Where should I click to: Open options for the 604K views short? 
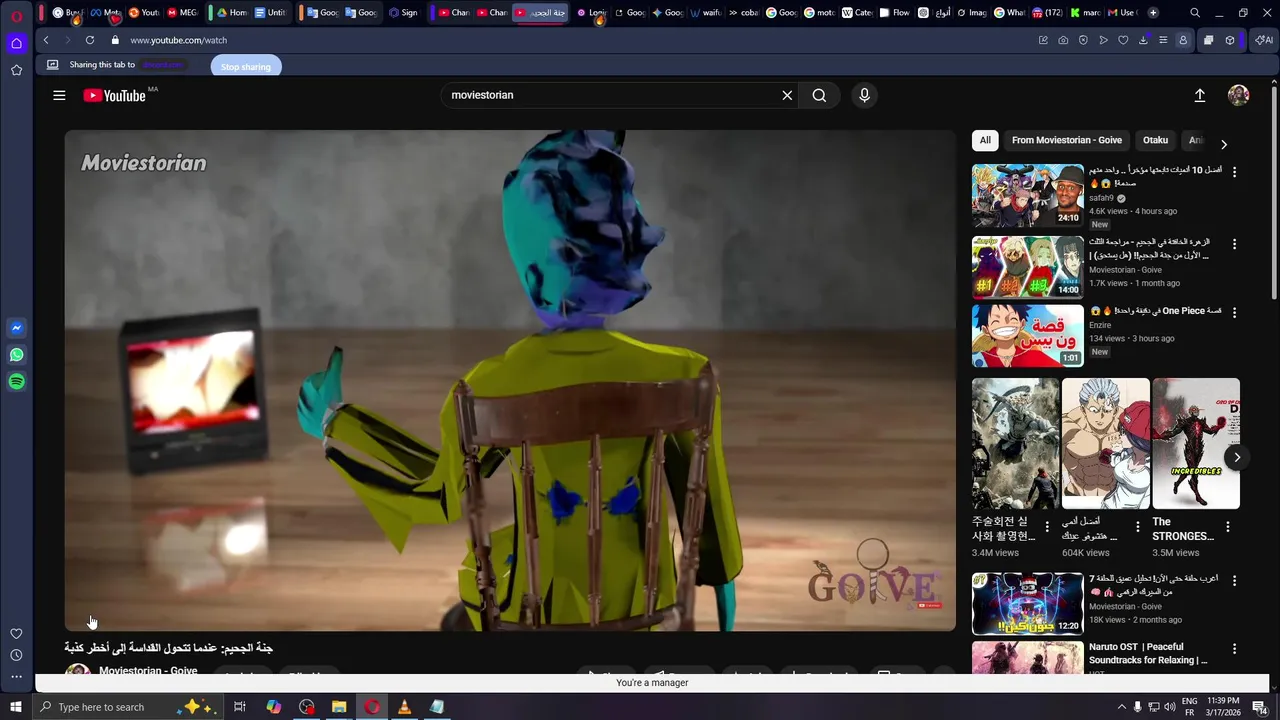[x=1137, y=526]
